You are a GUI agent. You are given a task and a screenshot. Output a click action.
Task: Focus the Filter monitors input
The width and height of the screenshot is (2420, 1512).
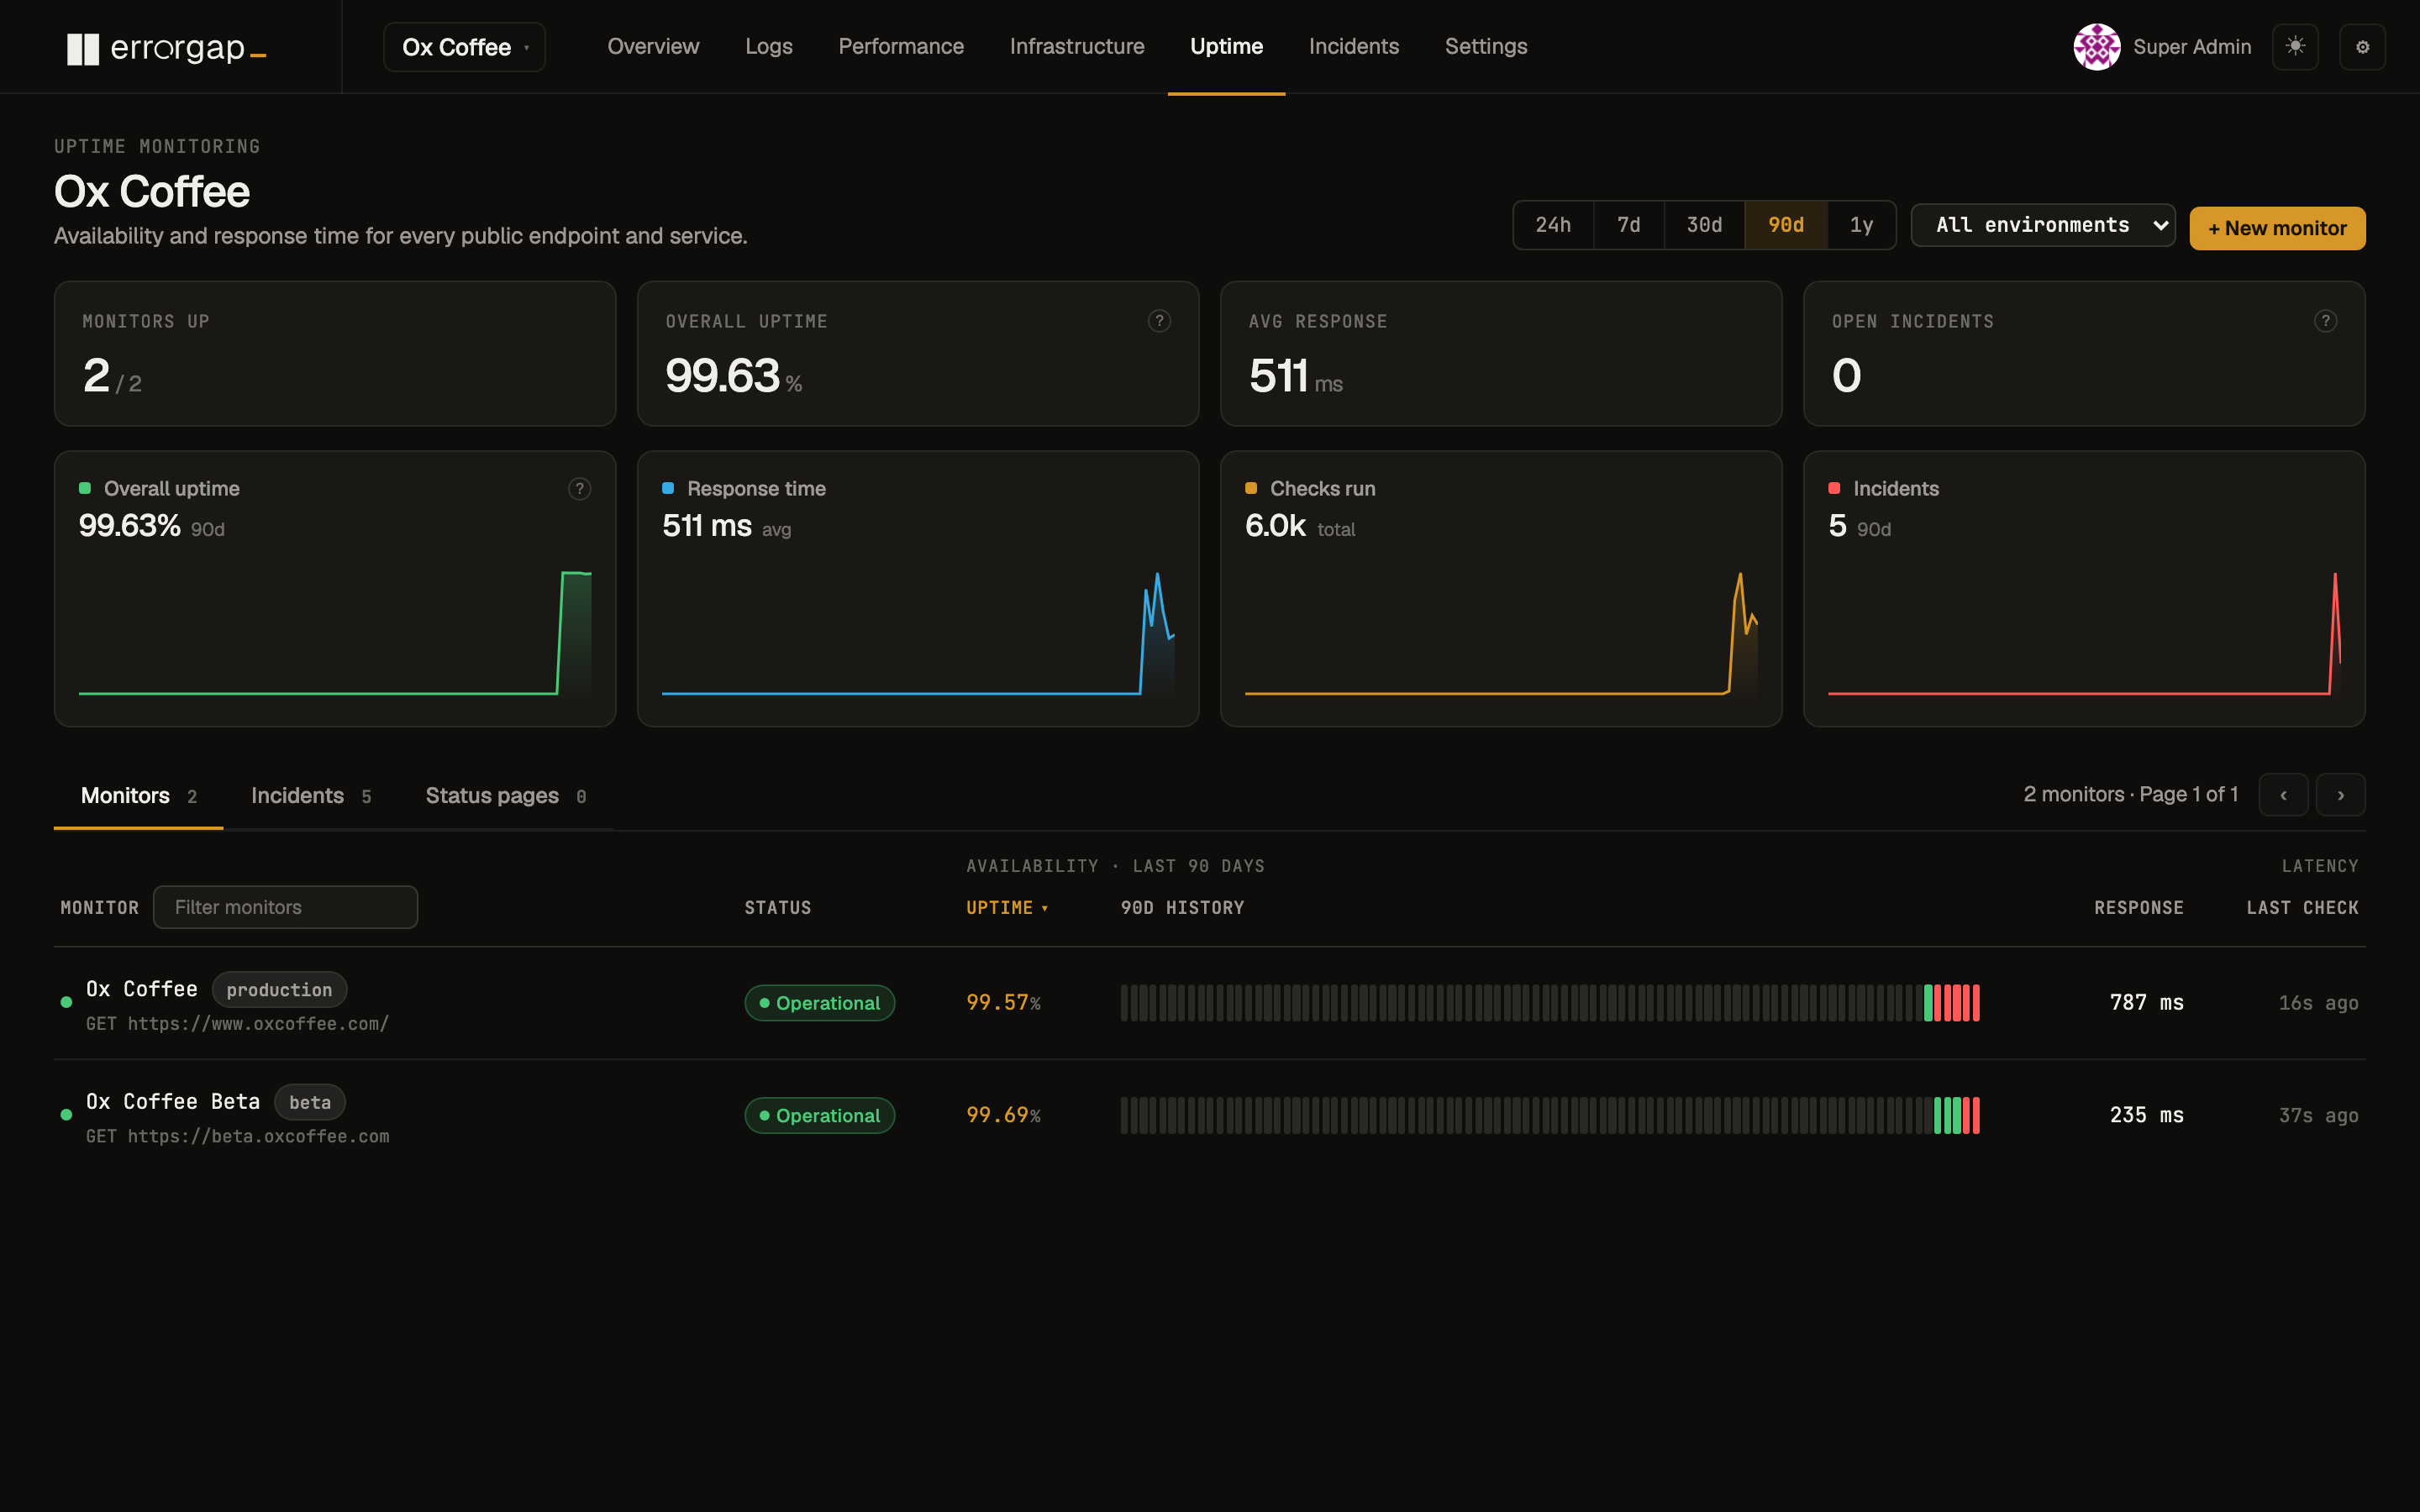tap(285, 907)
